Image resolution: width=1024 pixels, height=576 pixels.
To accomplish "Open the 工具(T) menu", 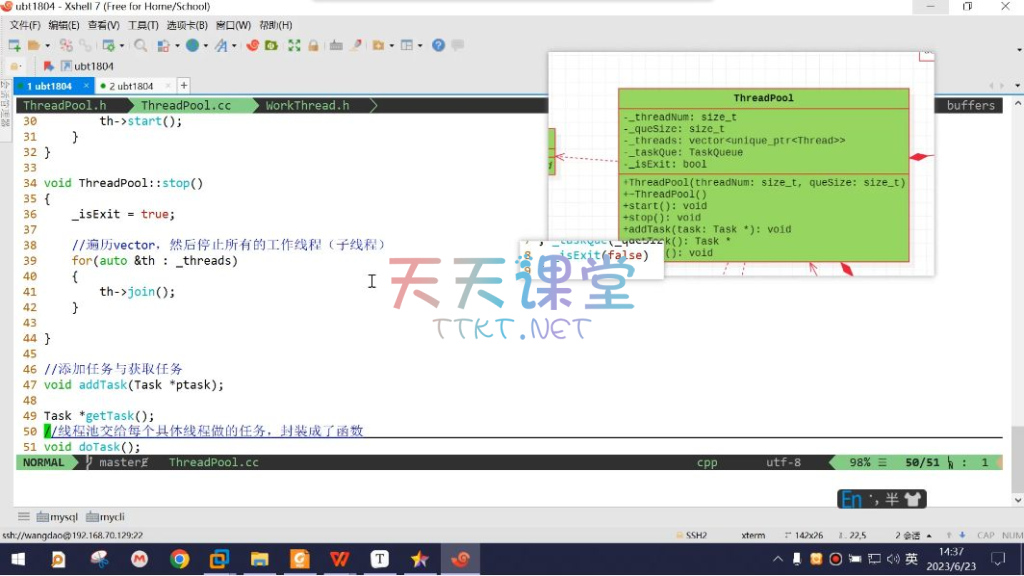I will (x=143, y=25).
